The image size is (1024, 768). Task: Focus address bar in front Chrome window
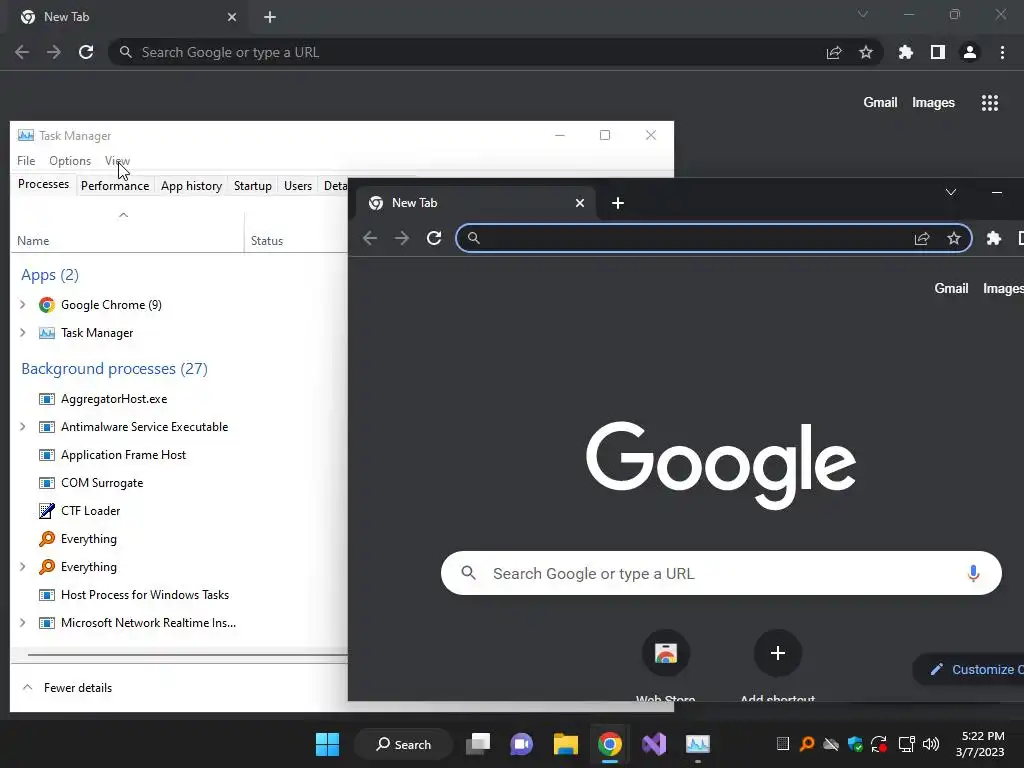pos(714,238)
